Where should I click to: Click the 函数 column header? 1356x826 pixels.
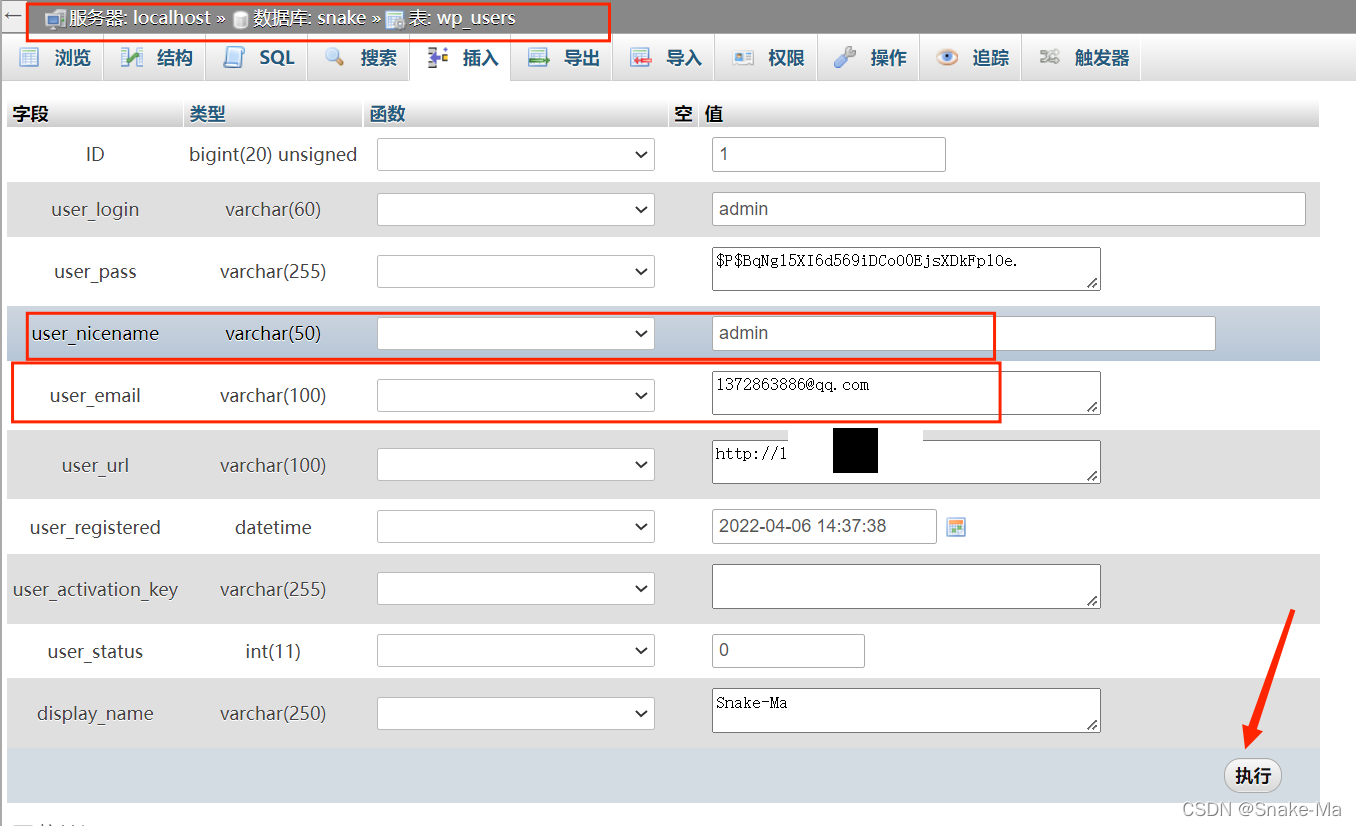pyautogui.click(x=387, y=114)
